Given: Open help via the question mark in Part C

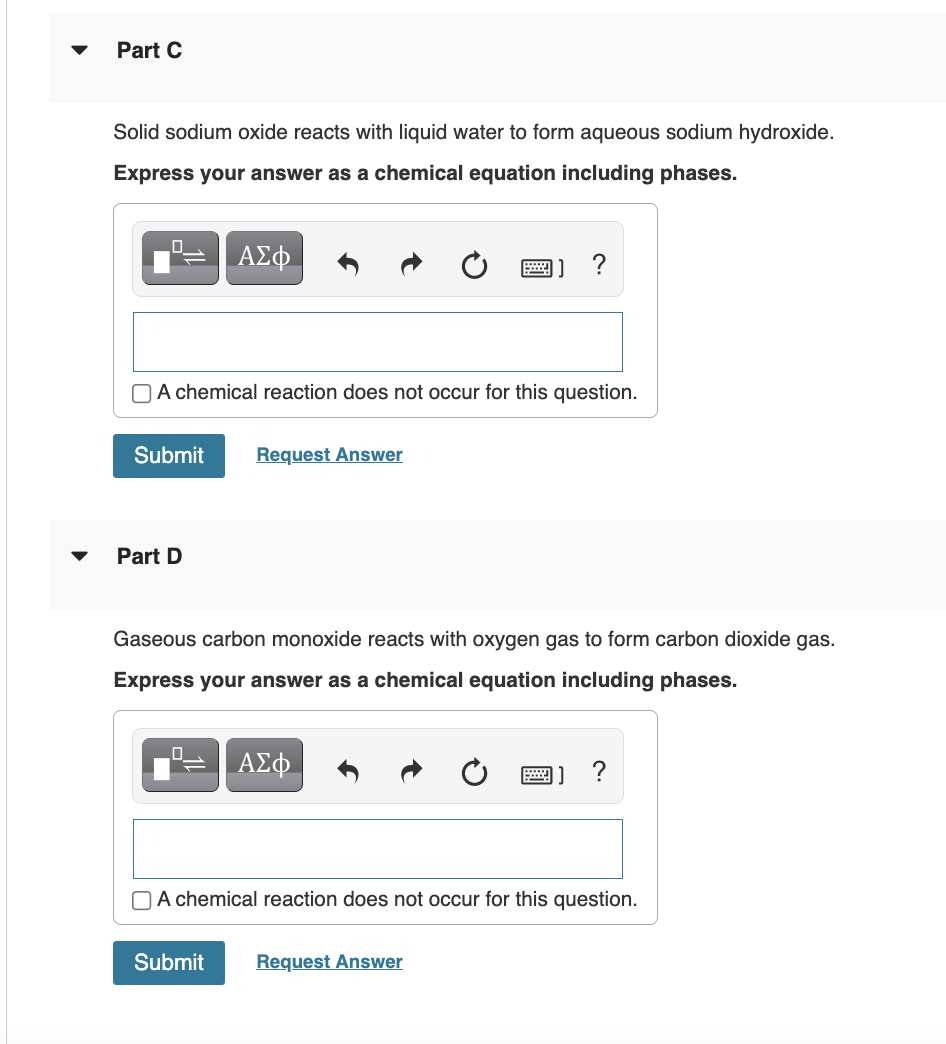Looking at the screenshot, I should (598, 265).
